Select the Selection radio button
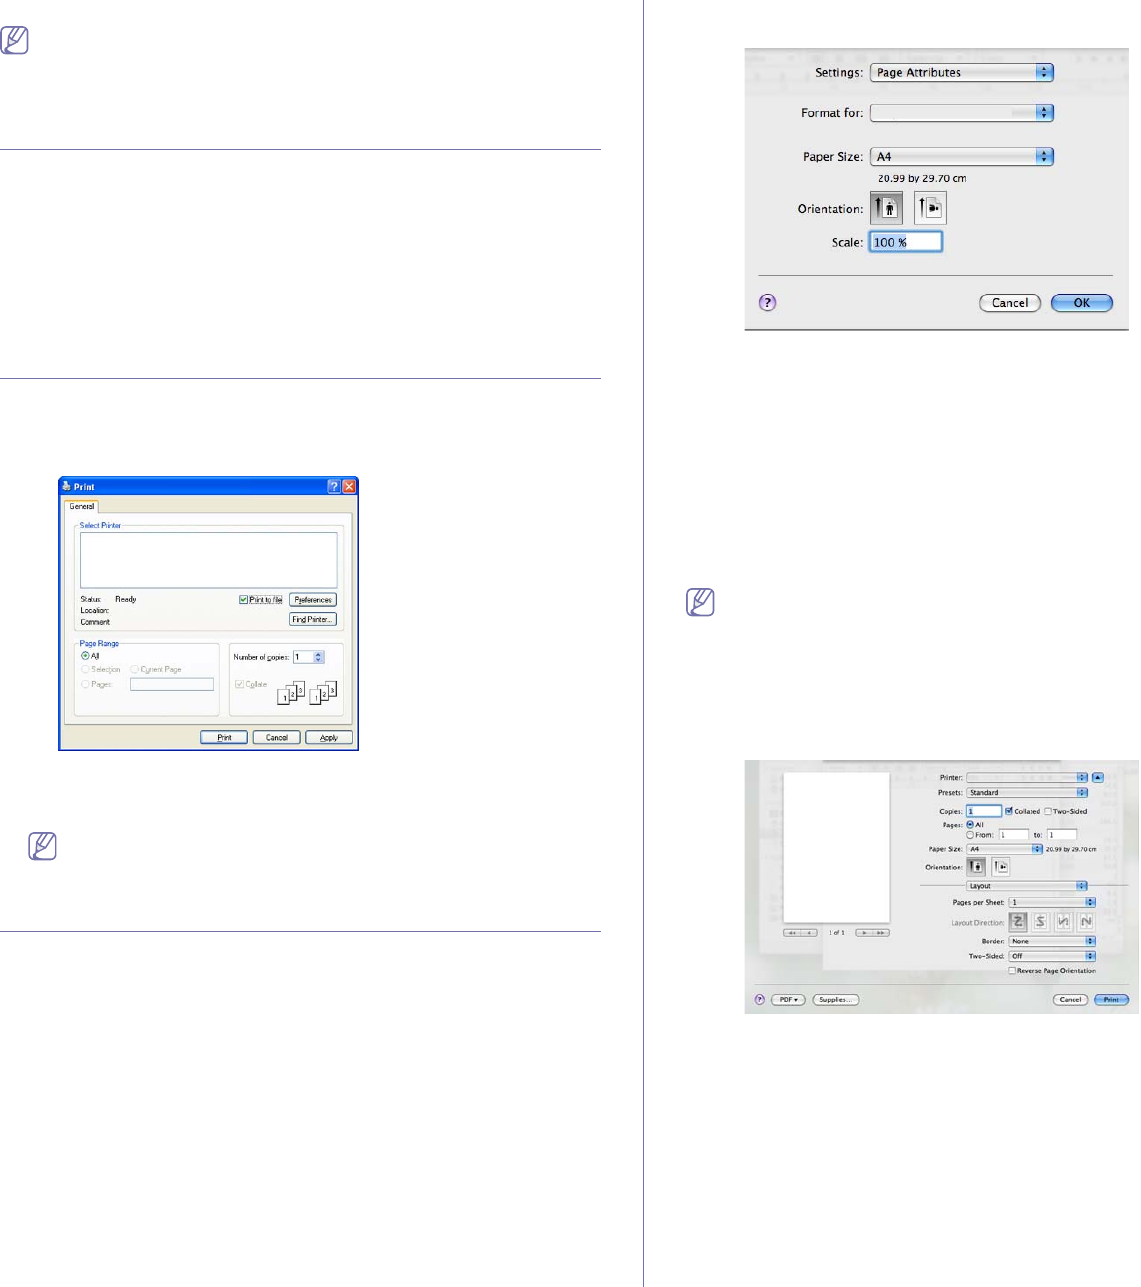The height and width of the screenshot is (1287, 1141). (x=85, y=669)
